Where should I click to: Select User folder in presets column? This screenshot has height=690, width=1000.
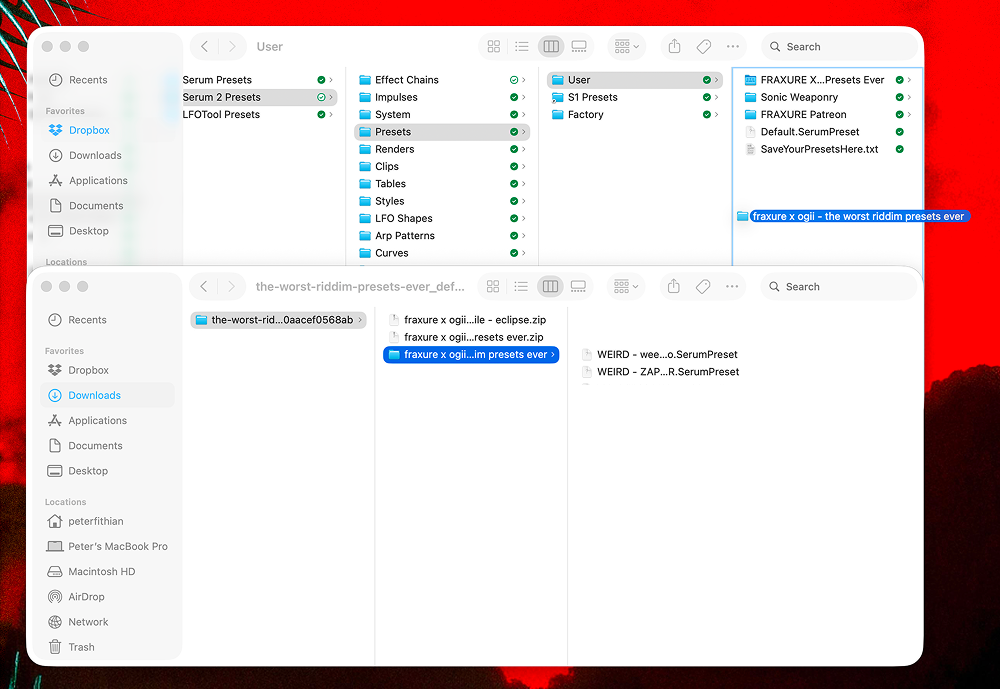point(635,80)
